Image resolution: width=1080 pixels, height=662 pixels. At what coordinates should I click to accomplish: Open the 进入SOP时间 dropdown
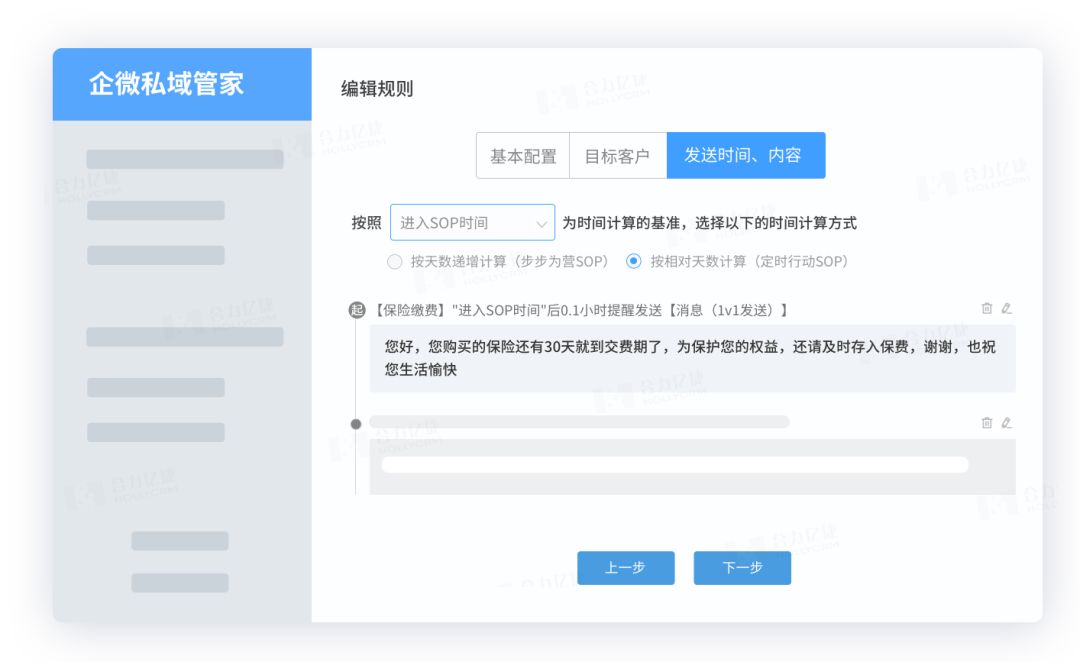pos(472,223)
